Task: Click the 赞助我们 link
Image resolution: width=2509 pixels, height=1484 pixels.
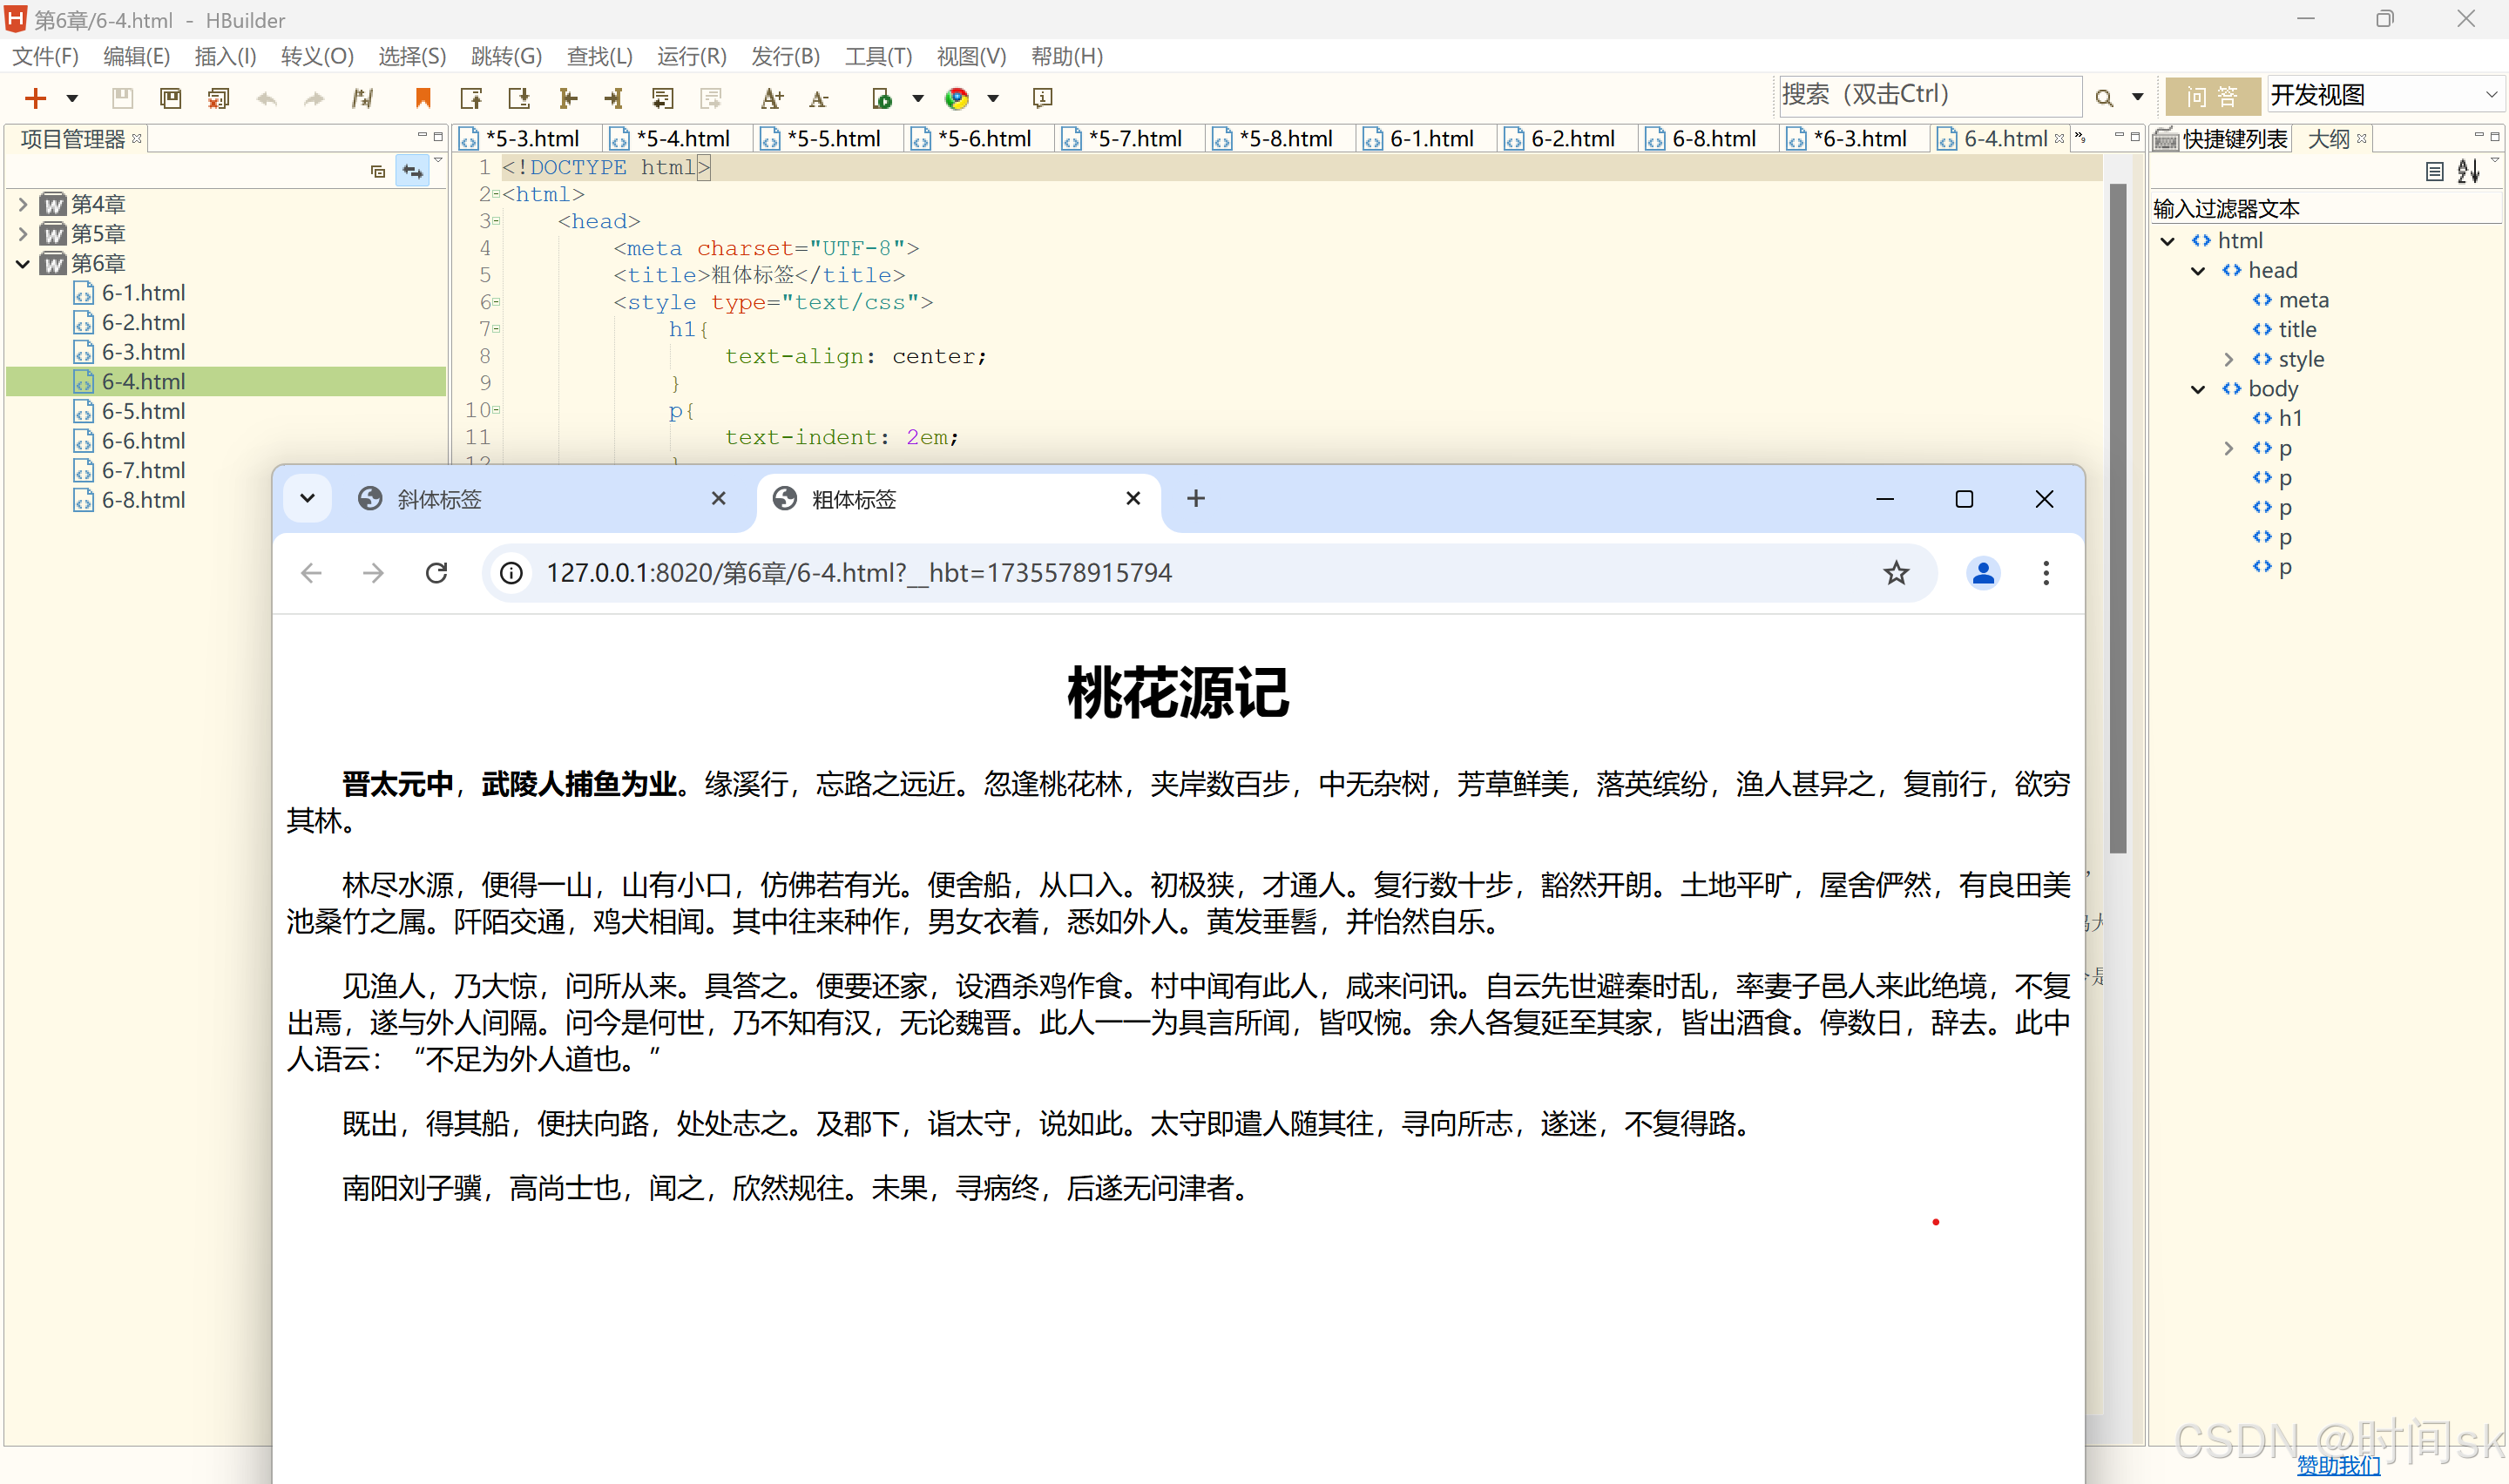Action: click(x=2338, y=1465)
